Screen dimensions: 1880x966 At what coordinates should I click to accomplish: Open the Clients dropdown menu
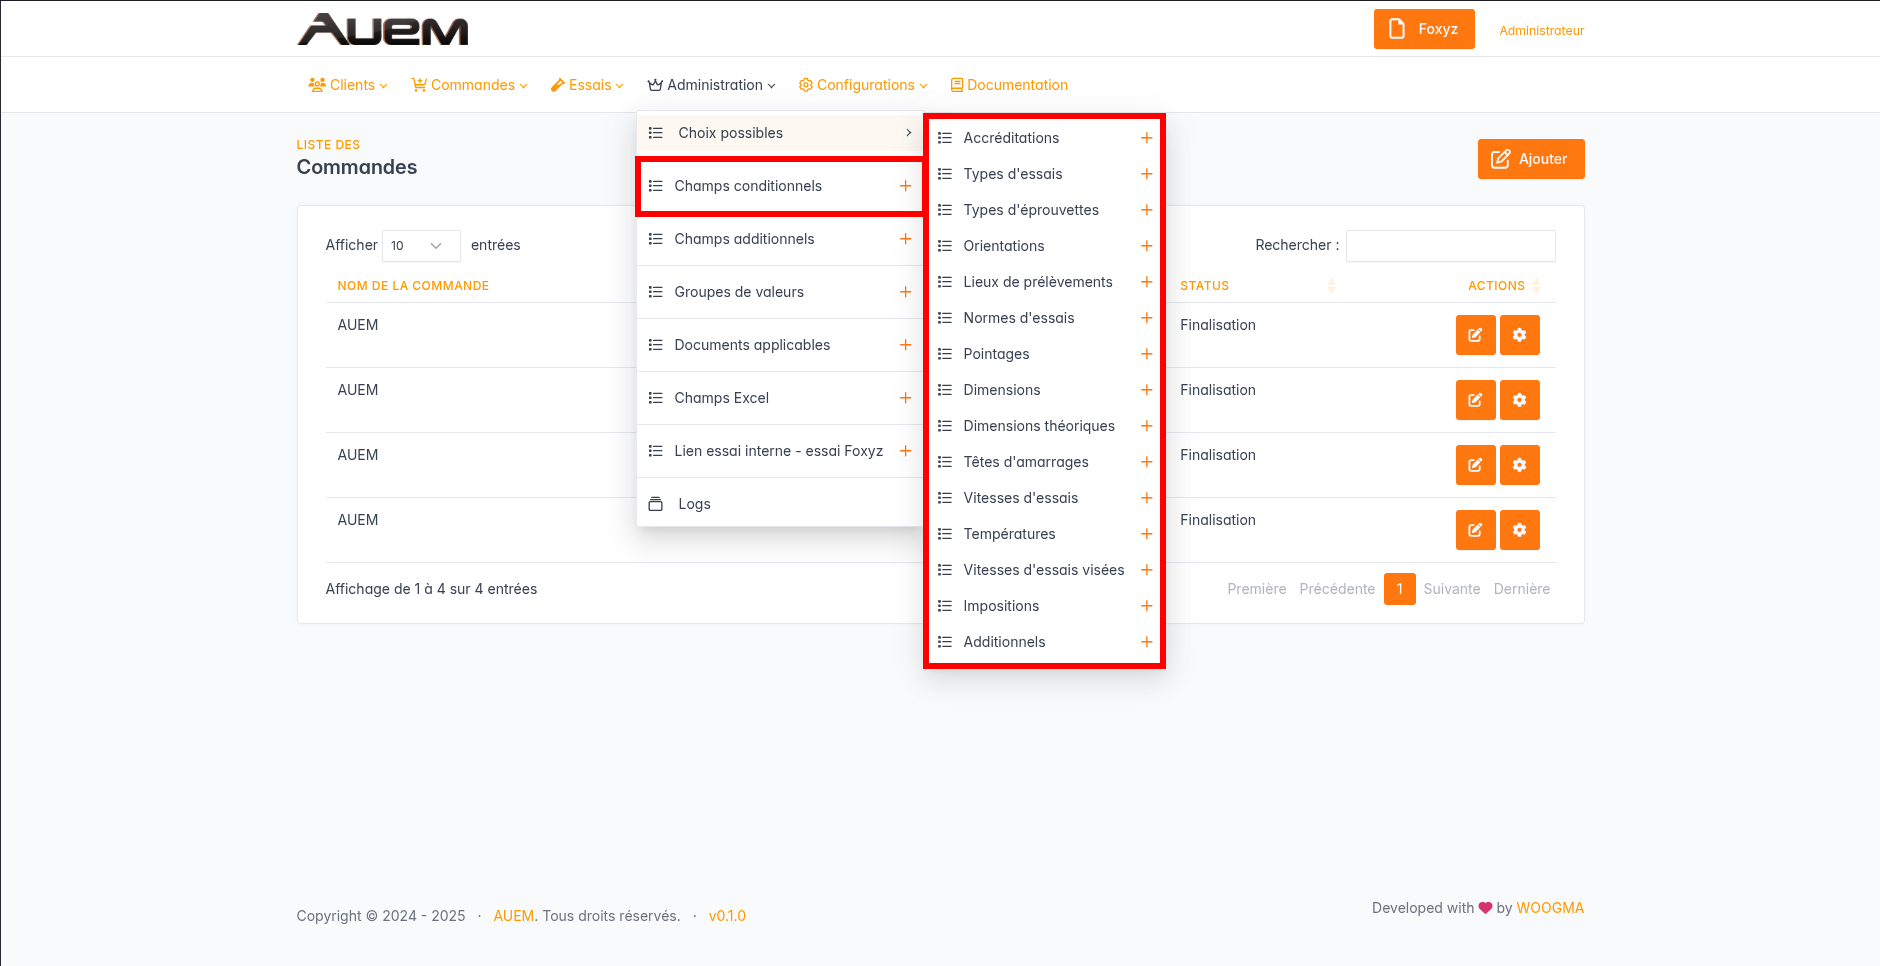tap(348, 85)
